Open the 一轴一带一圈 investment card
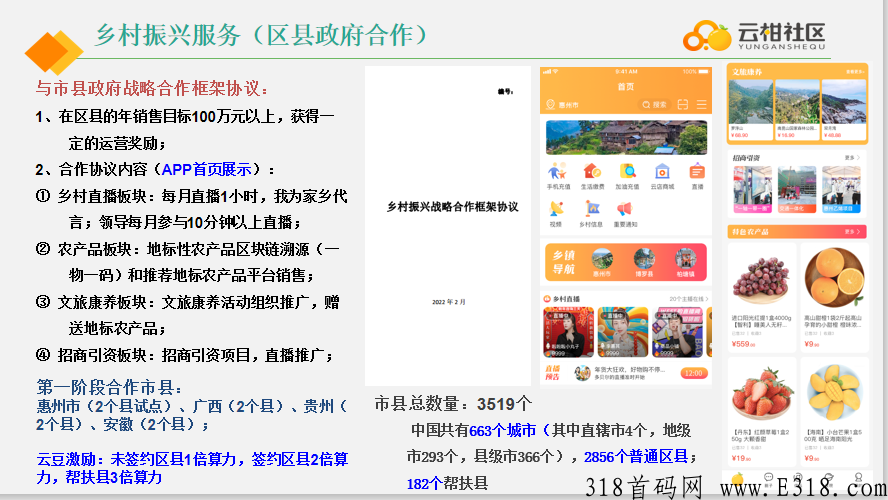888x500 pixels. point(752,189)
